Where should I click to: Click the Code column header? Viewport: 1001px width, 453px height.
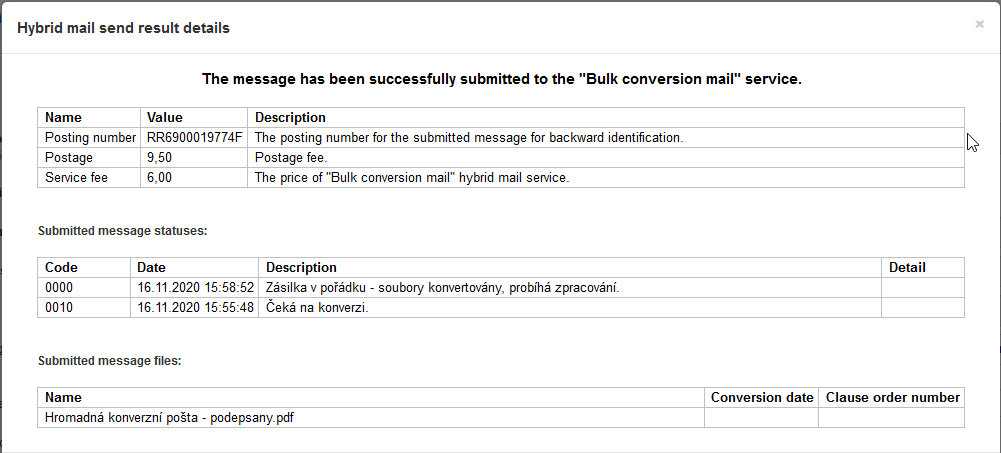click(62, 268)
